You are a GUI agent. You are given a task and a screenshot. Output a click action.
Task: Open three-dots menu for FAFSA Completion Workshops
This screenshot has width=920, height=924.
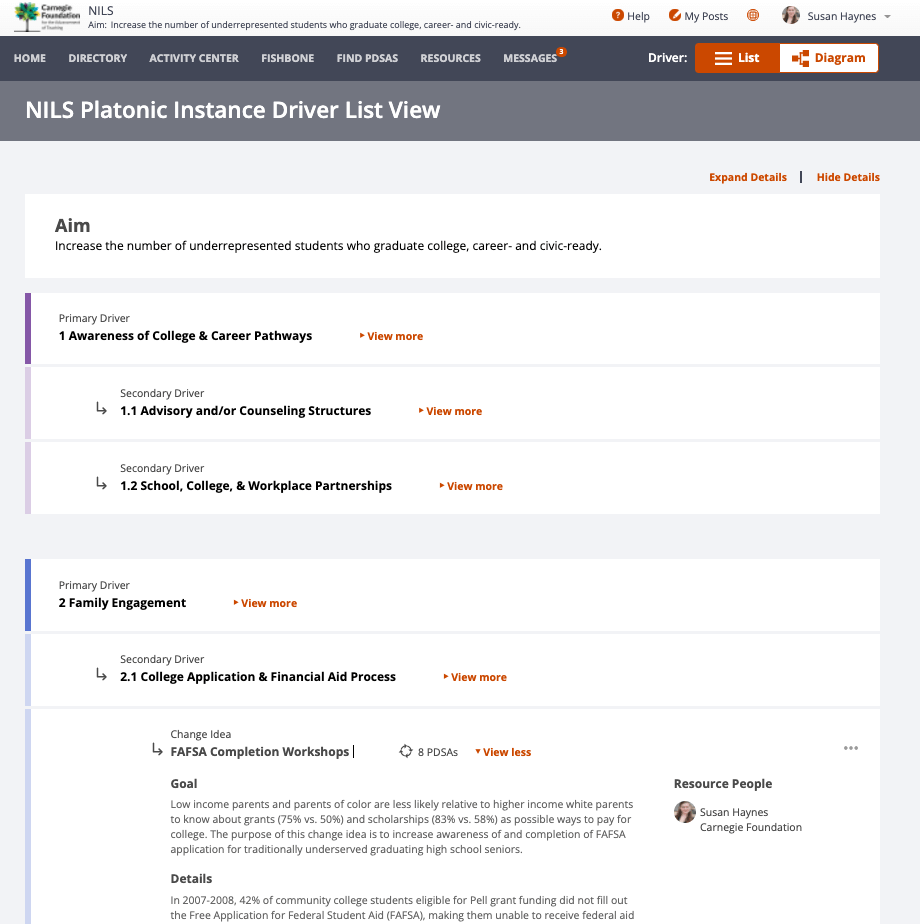pos(850,748)
